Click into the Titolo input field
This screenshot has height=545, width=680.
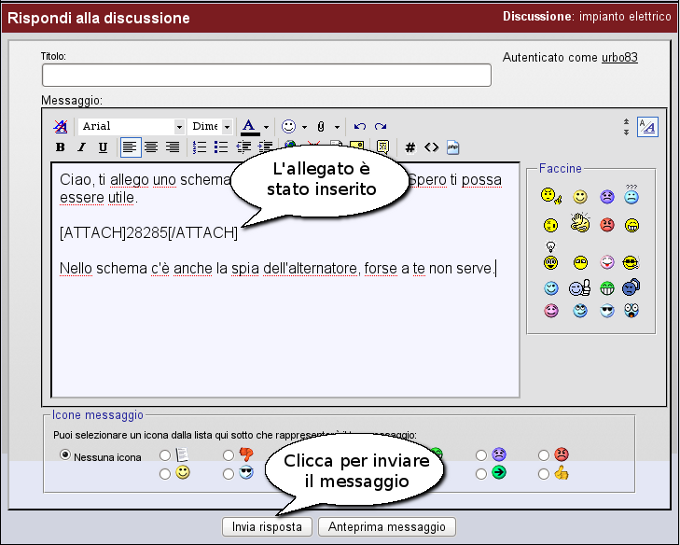(x=266, y=76)
